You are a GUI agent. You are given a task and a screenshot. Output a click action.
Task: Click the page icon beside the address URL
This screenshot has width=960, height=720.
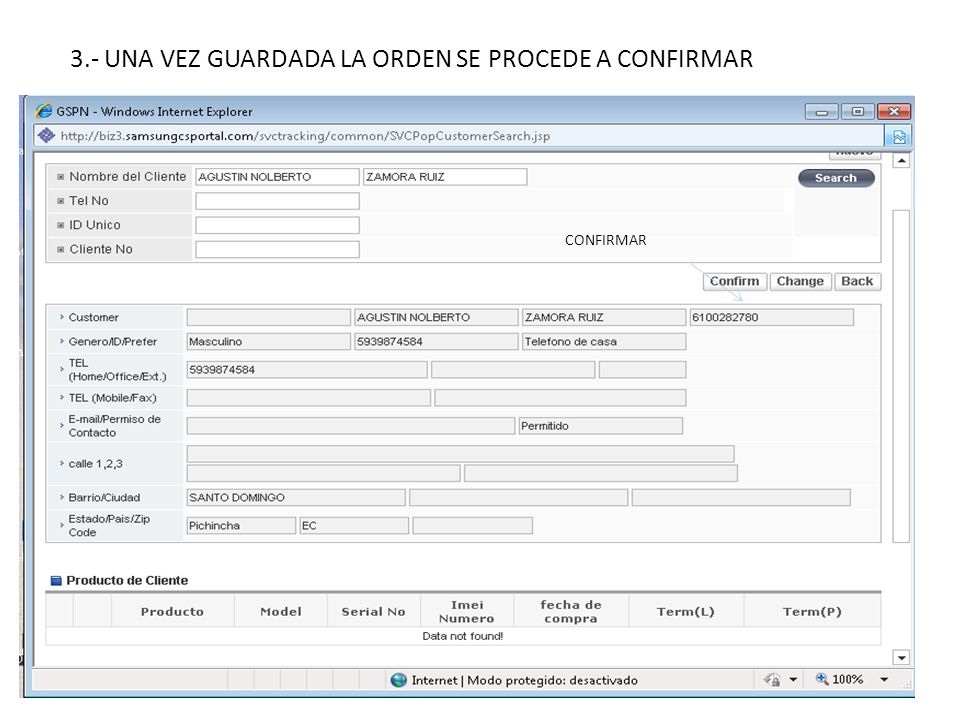[x=46, y=135]
